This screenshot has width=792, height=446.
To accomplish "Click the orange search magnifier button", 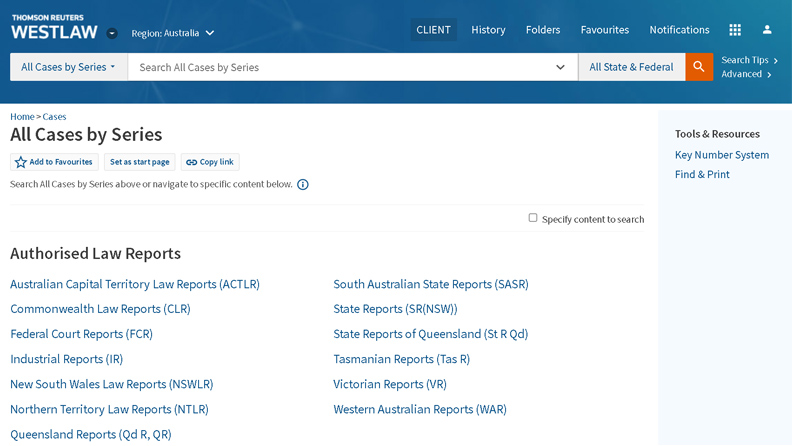I will coord(699,67).
